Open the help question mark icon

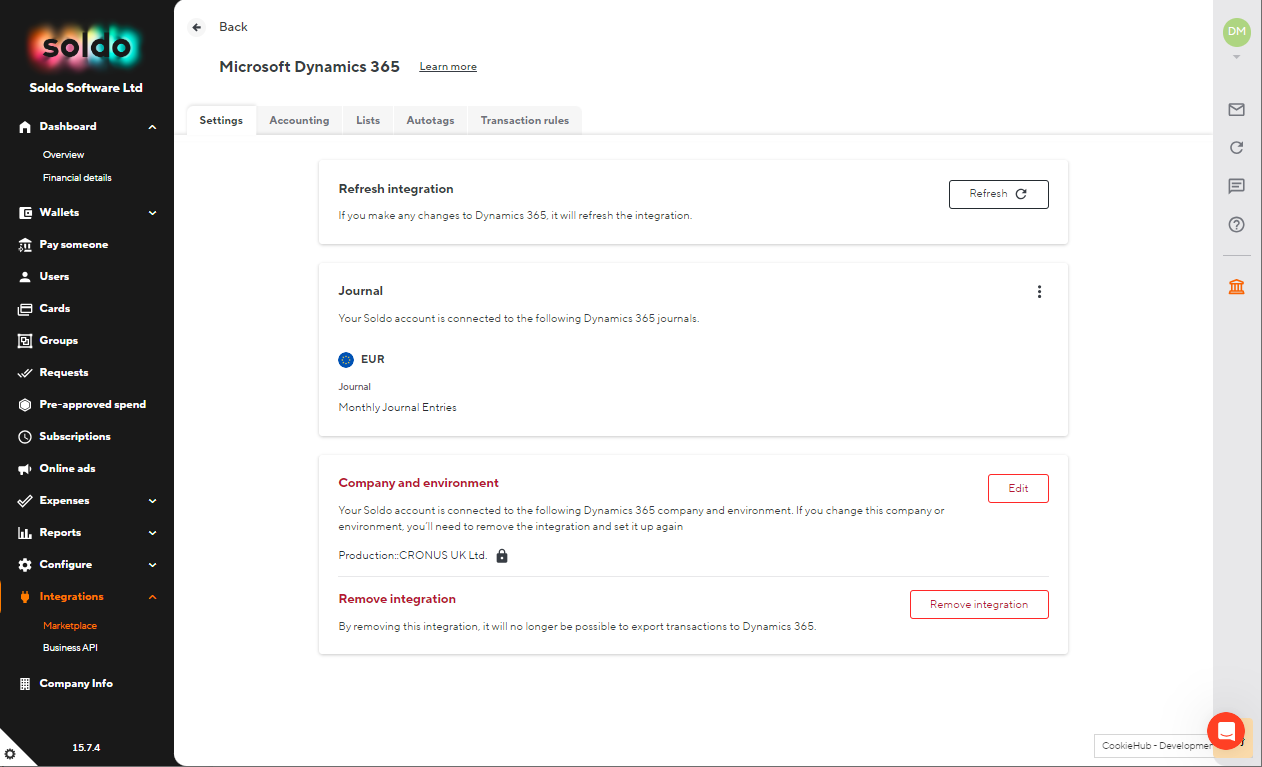click(1237, 225)
